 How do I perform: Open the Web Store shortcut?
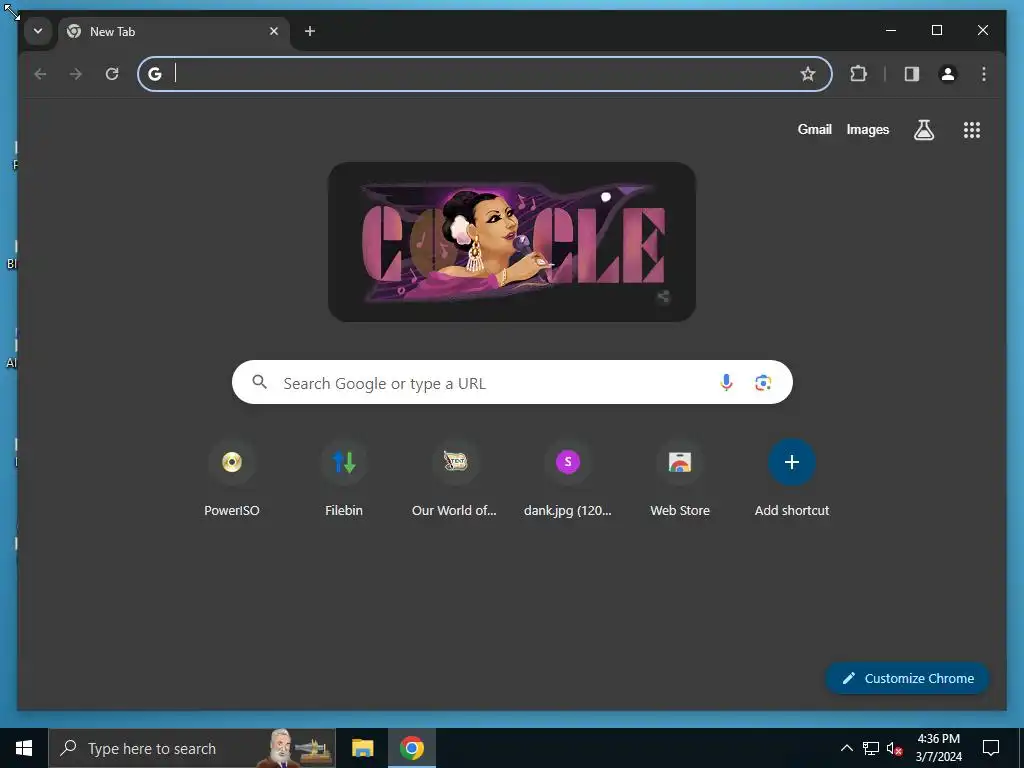(680, 479)
